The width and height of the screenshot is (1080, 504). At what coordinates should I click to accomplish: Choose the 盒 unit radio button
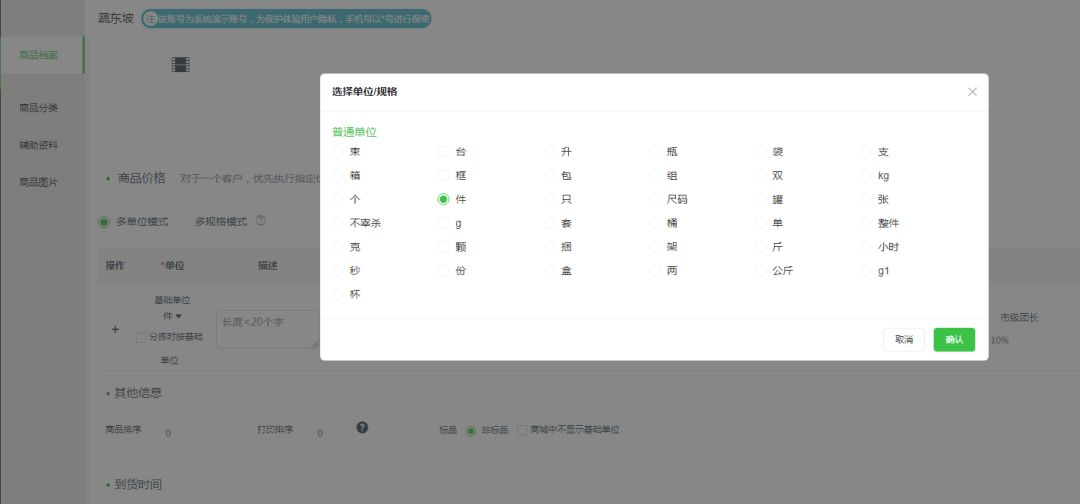pos(550,271)
